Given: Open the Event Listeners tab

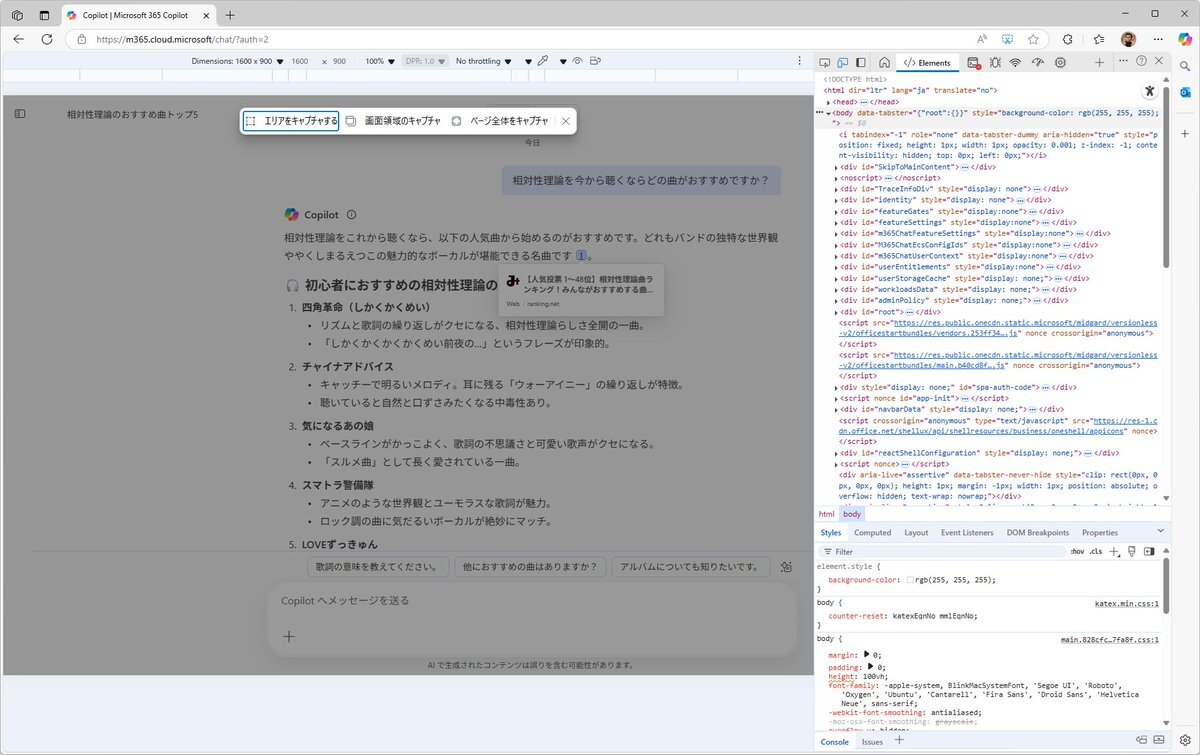Looking at the screenshot, I should pyautogui.click(x=967, y=533).
